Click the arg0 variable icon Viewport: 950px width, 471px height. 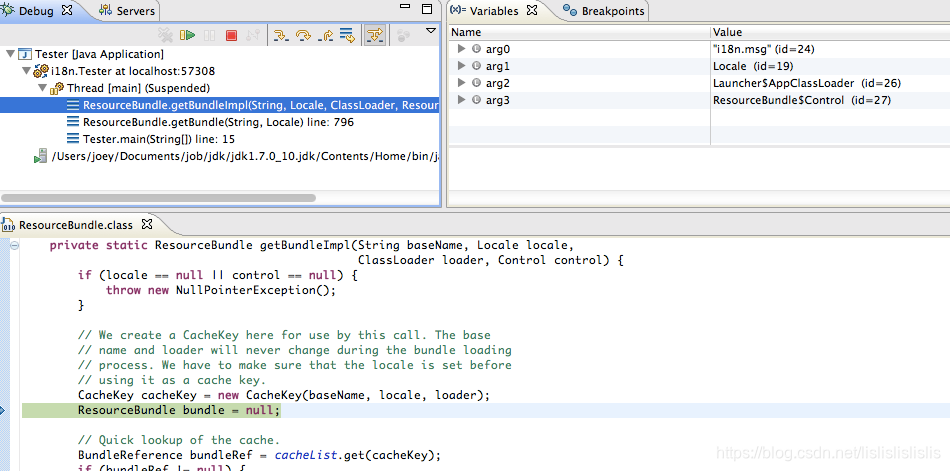(x=476, y=48)
